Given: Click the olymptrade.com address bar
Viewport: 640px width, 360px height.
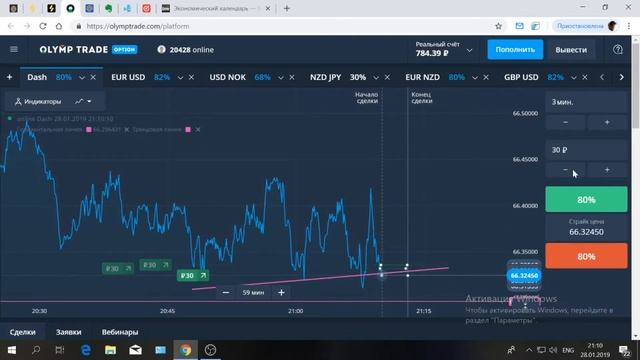Looking at the screenshot, I should click(x=286, y=26).
